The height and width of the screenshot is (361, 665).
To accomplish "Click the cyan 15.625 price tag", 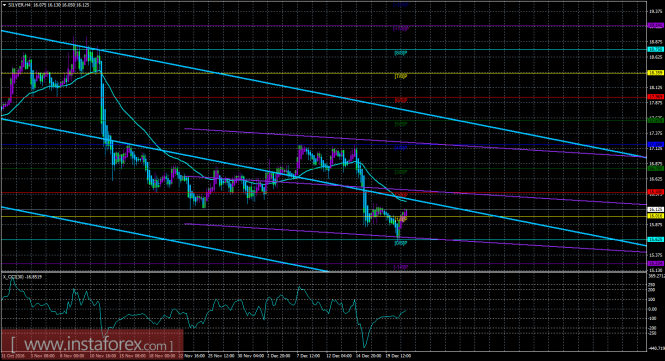I will click(x=655, y=240).
